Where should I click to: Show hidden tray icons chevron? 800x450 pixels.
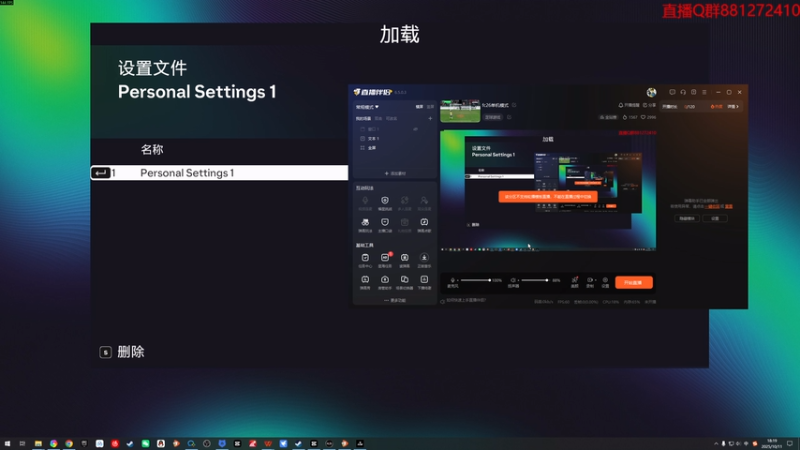[x=716, y=444]
